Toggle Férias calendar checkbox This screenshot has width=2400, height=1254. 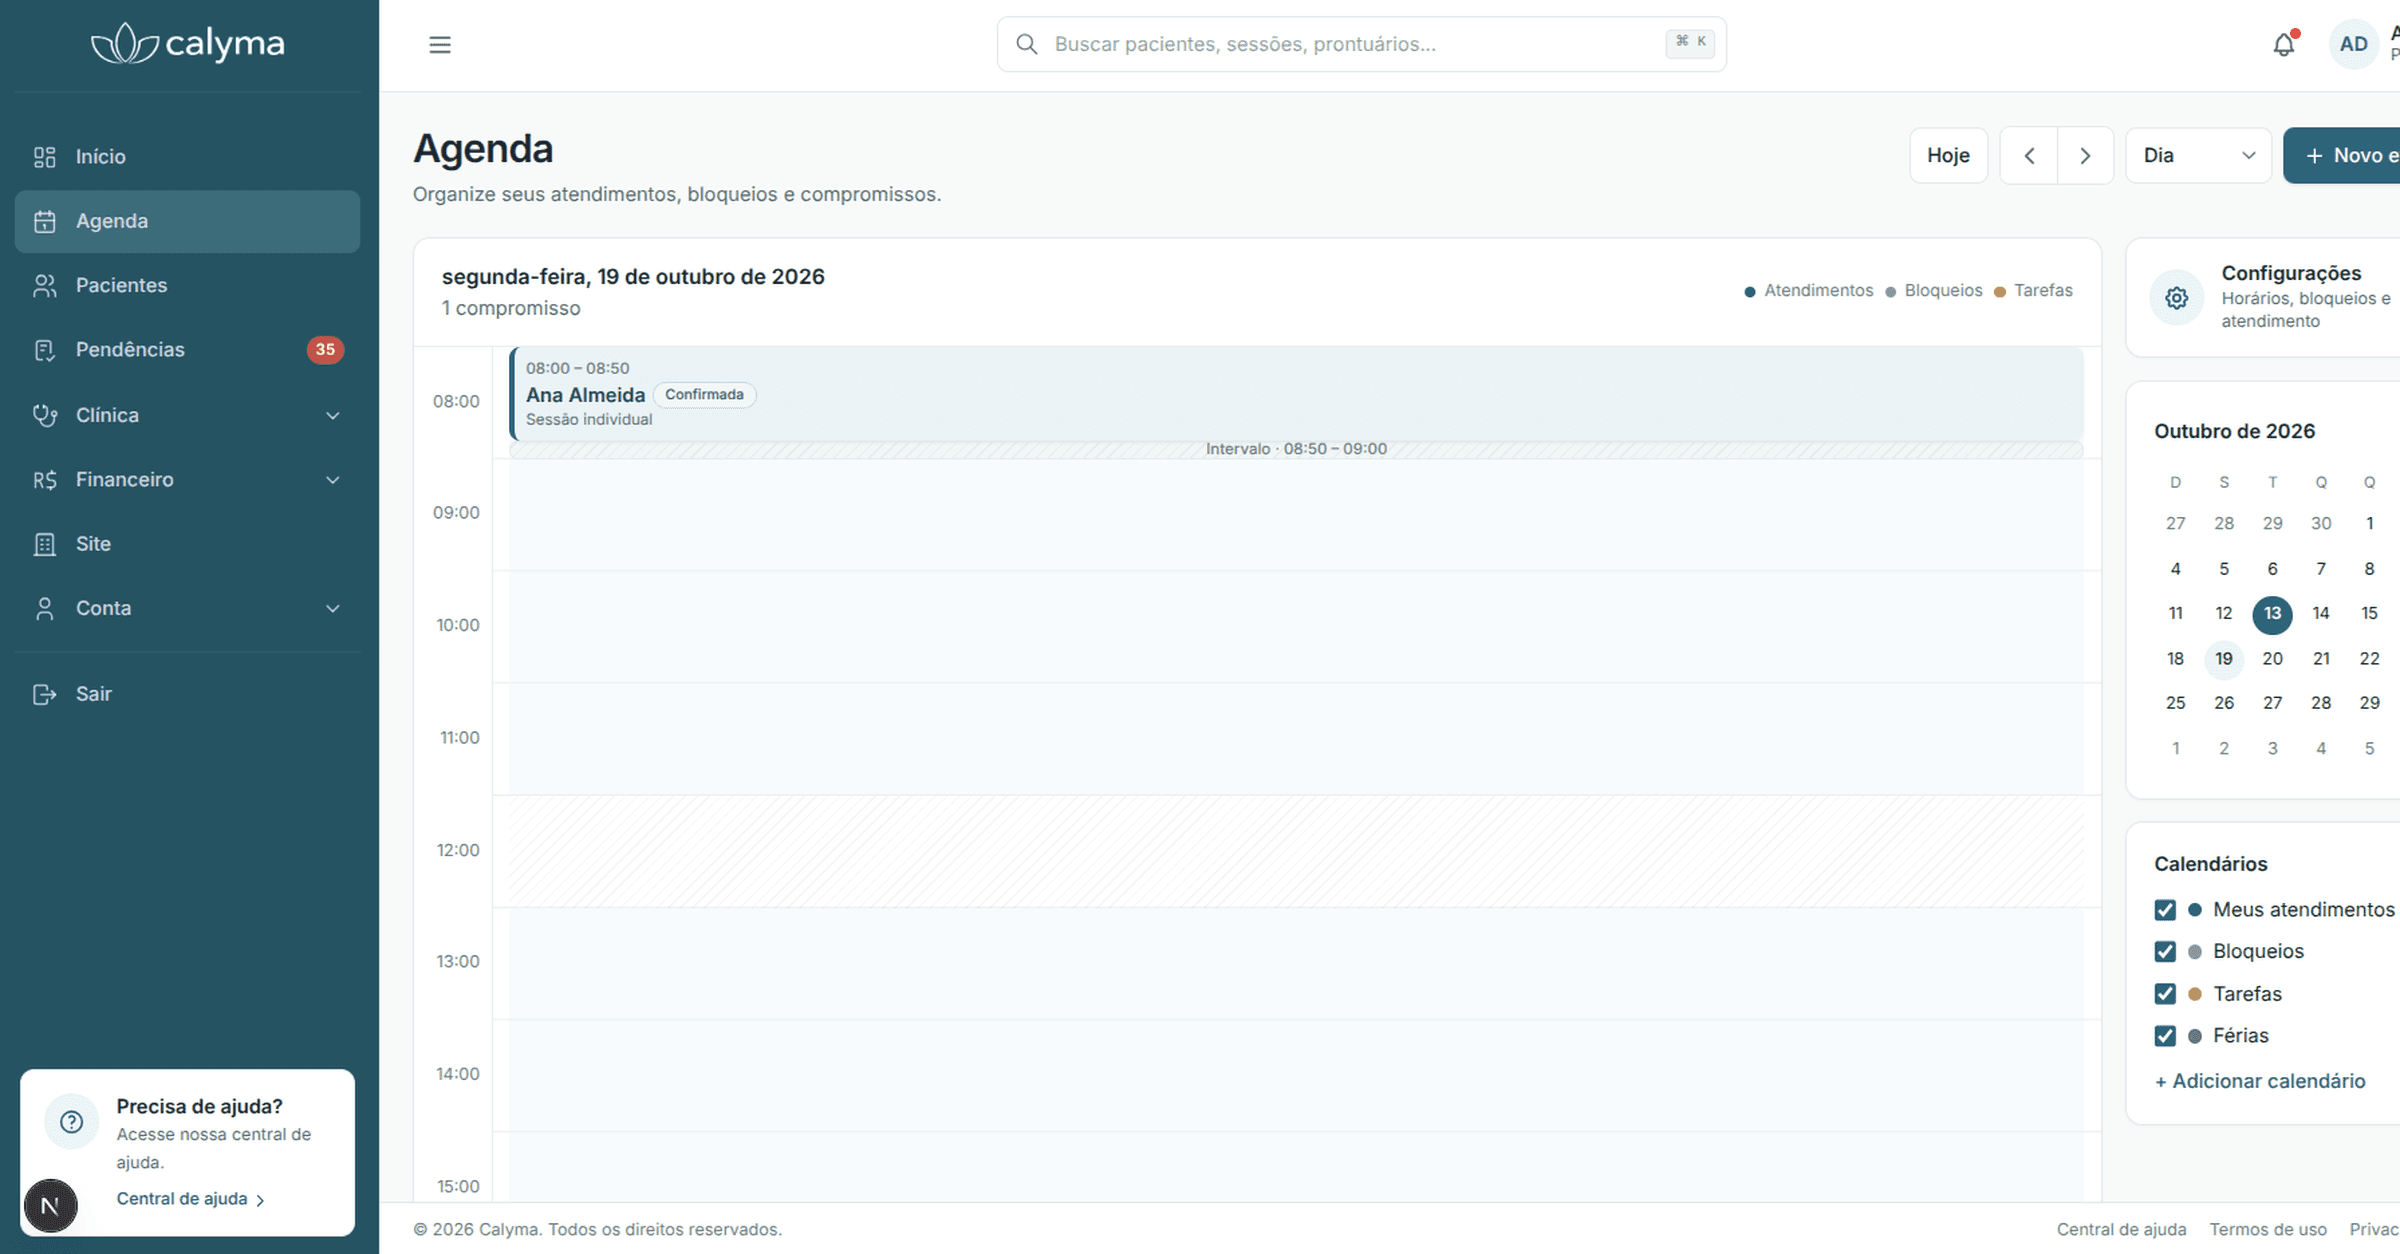2165,1036
